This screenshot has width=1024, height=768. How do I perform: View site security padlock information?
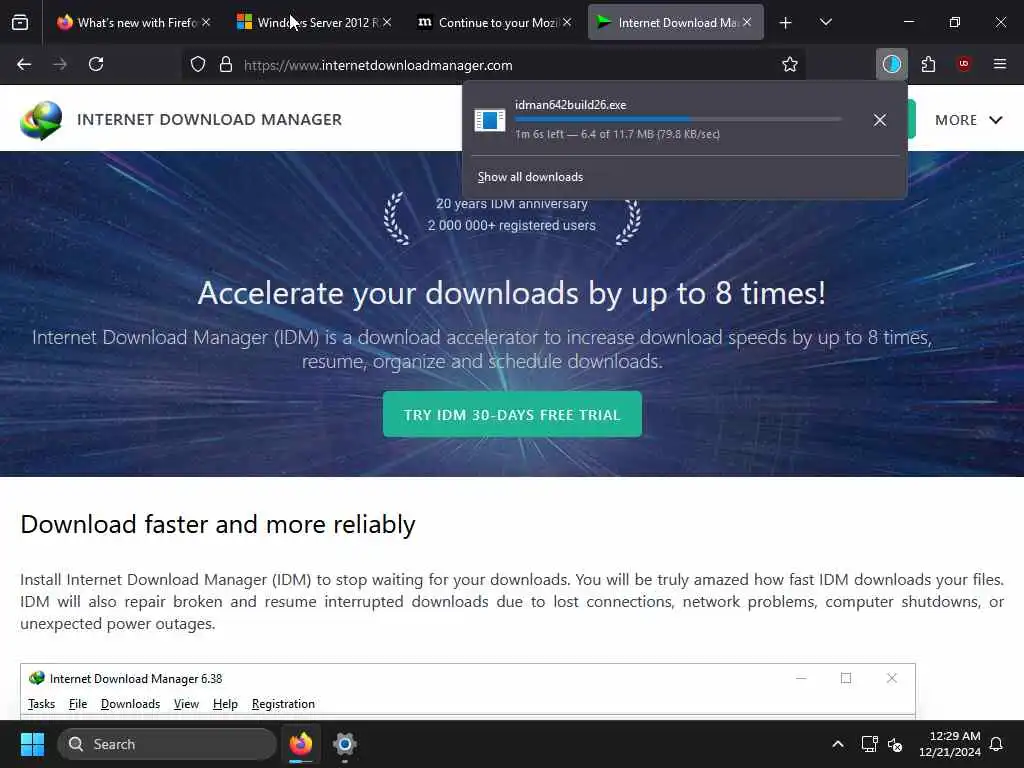226,65
